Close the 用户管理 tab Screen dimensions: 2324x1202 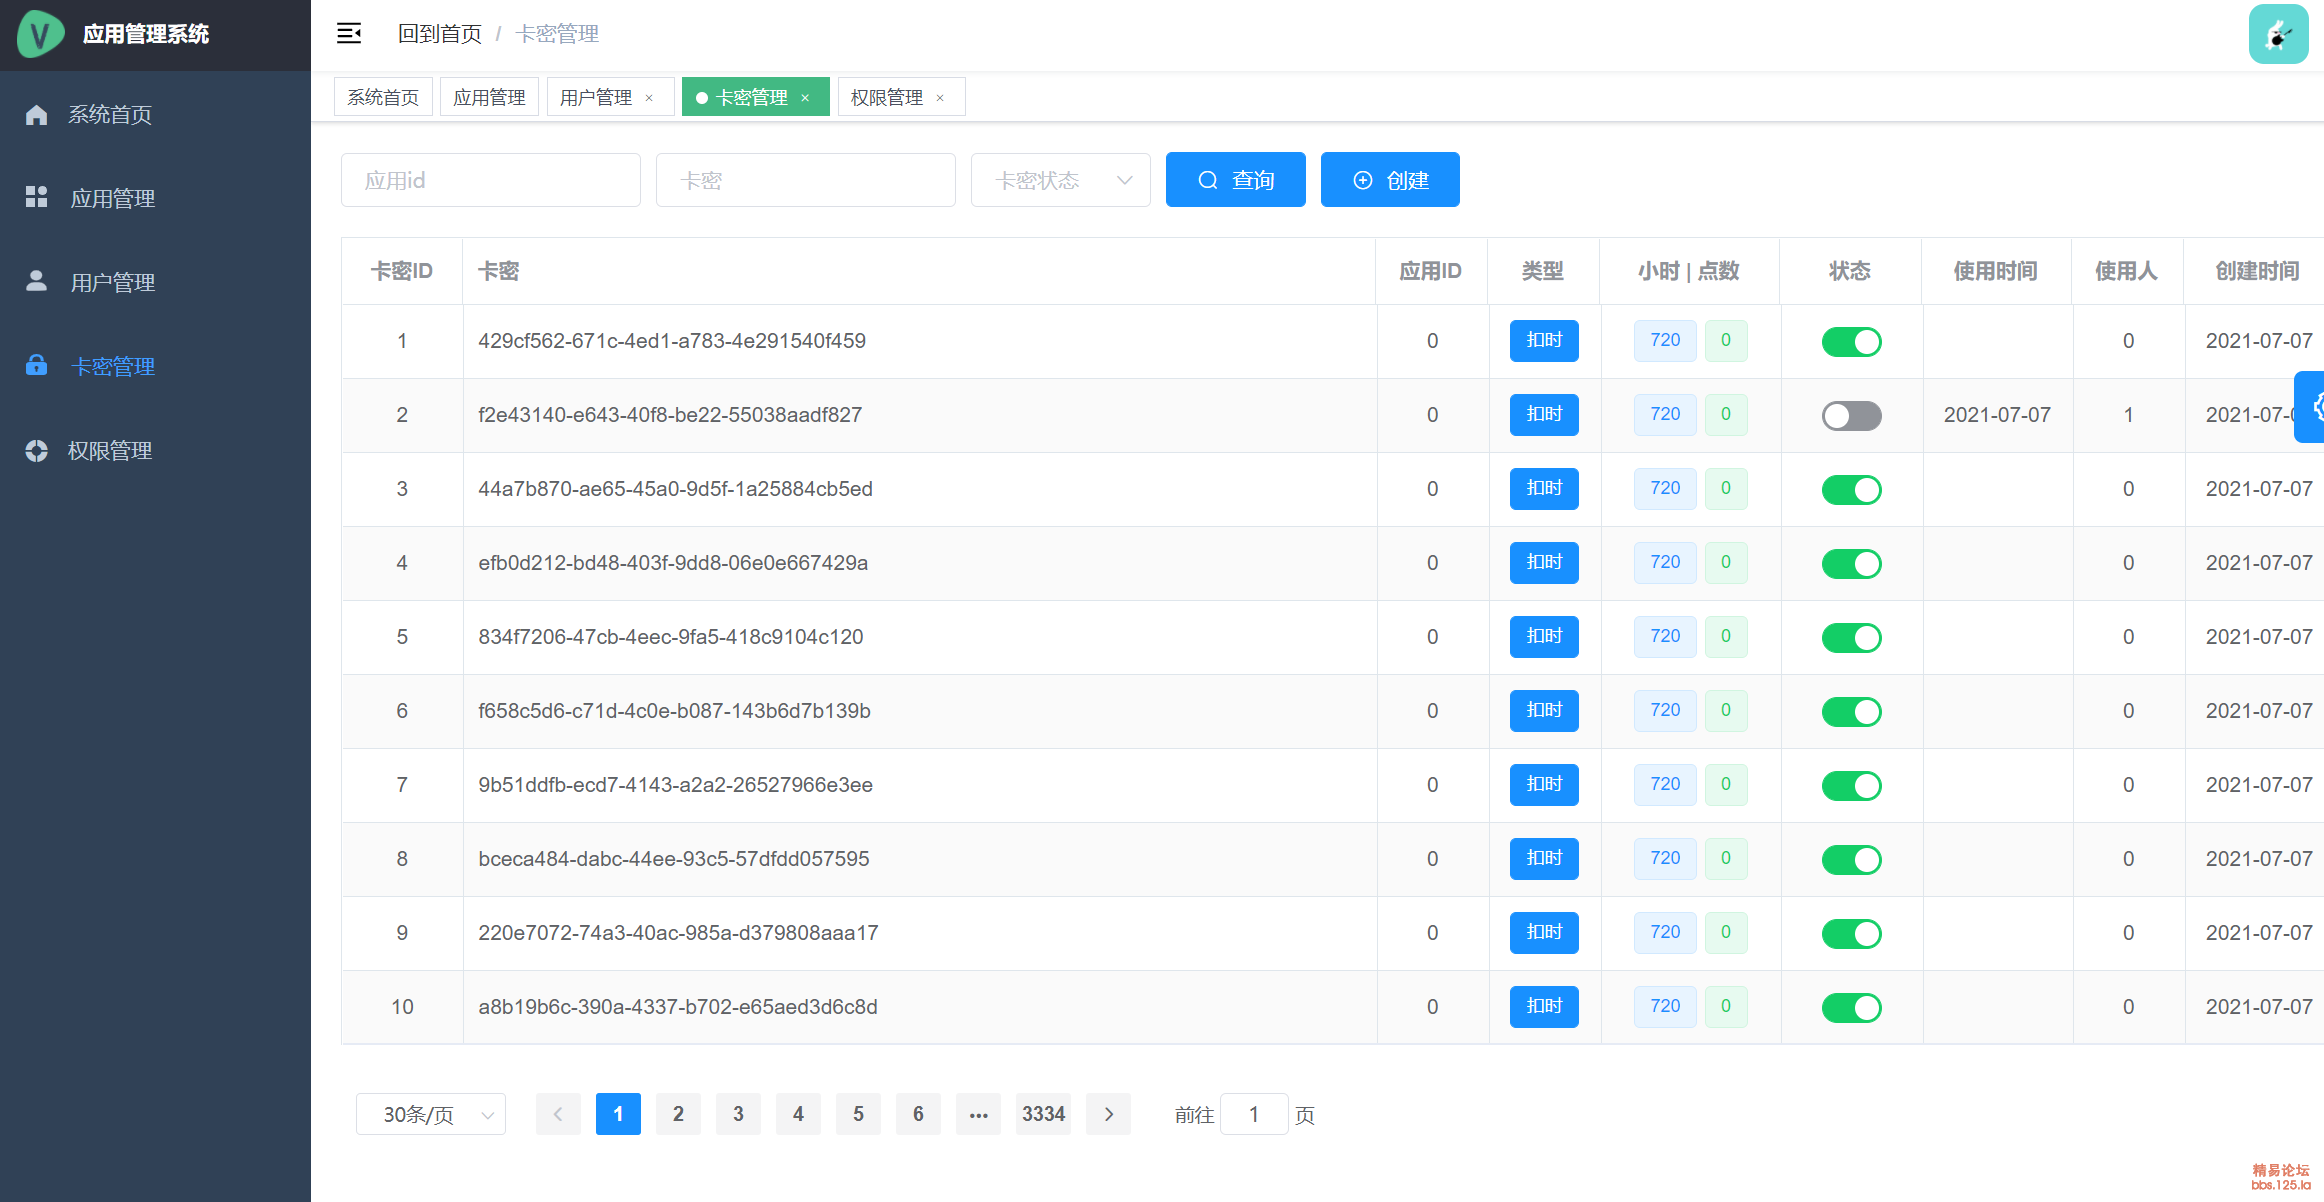(x=649, y=98)
